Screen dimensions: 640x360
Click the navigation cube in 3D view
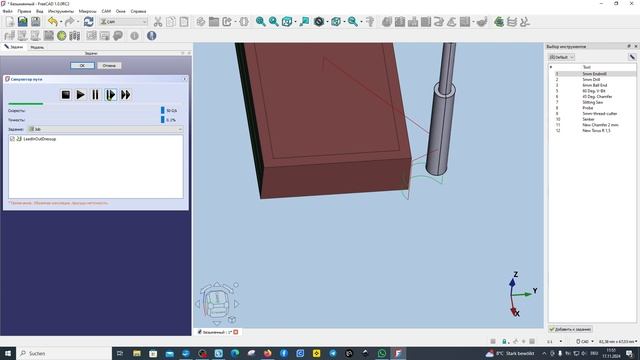(x=218, y=303)
